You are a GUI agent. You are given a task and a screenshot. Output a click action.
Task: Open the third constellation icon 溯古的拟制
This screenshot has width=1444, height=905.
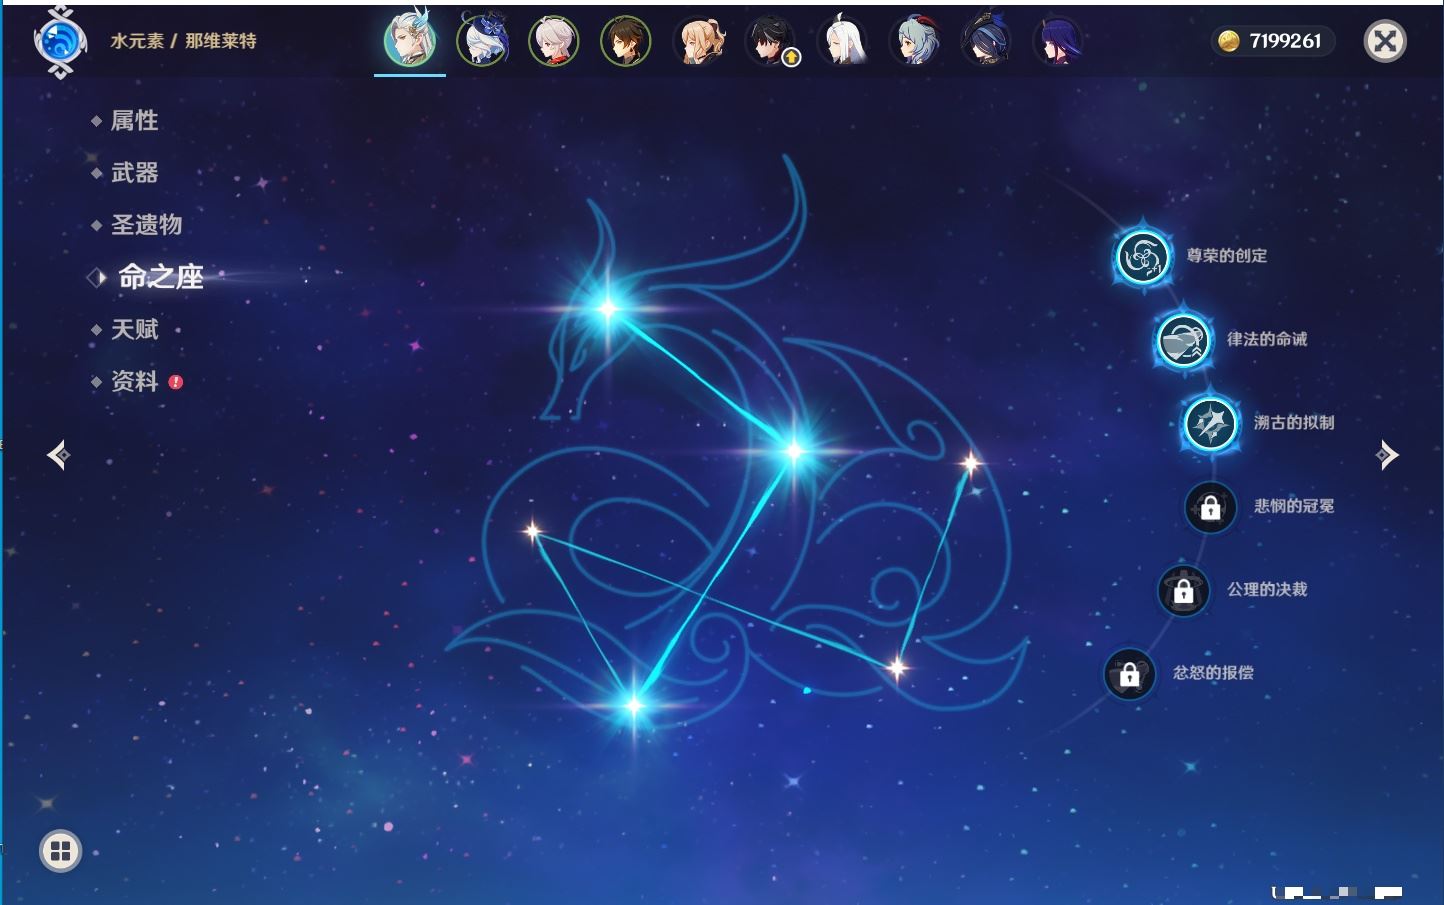pyautogui.click(x=1211, y=423)
